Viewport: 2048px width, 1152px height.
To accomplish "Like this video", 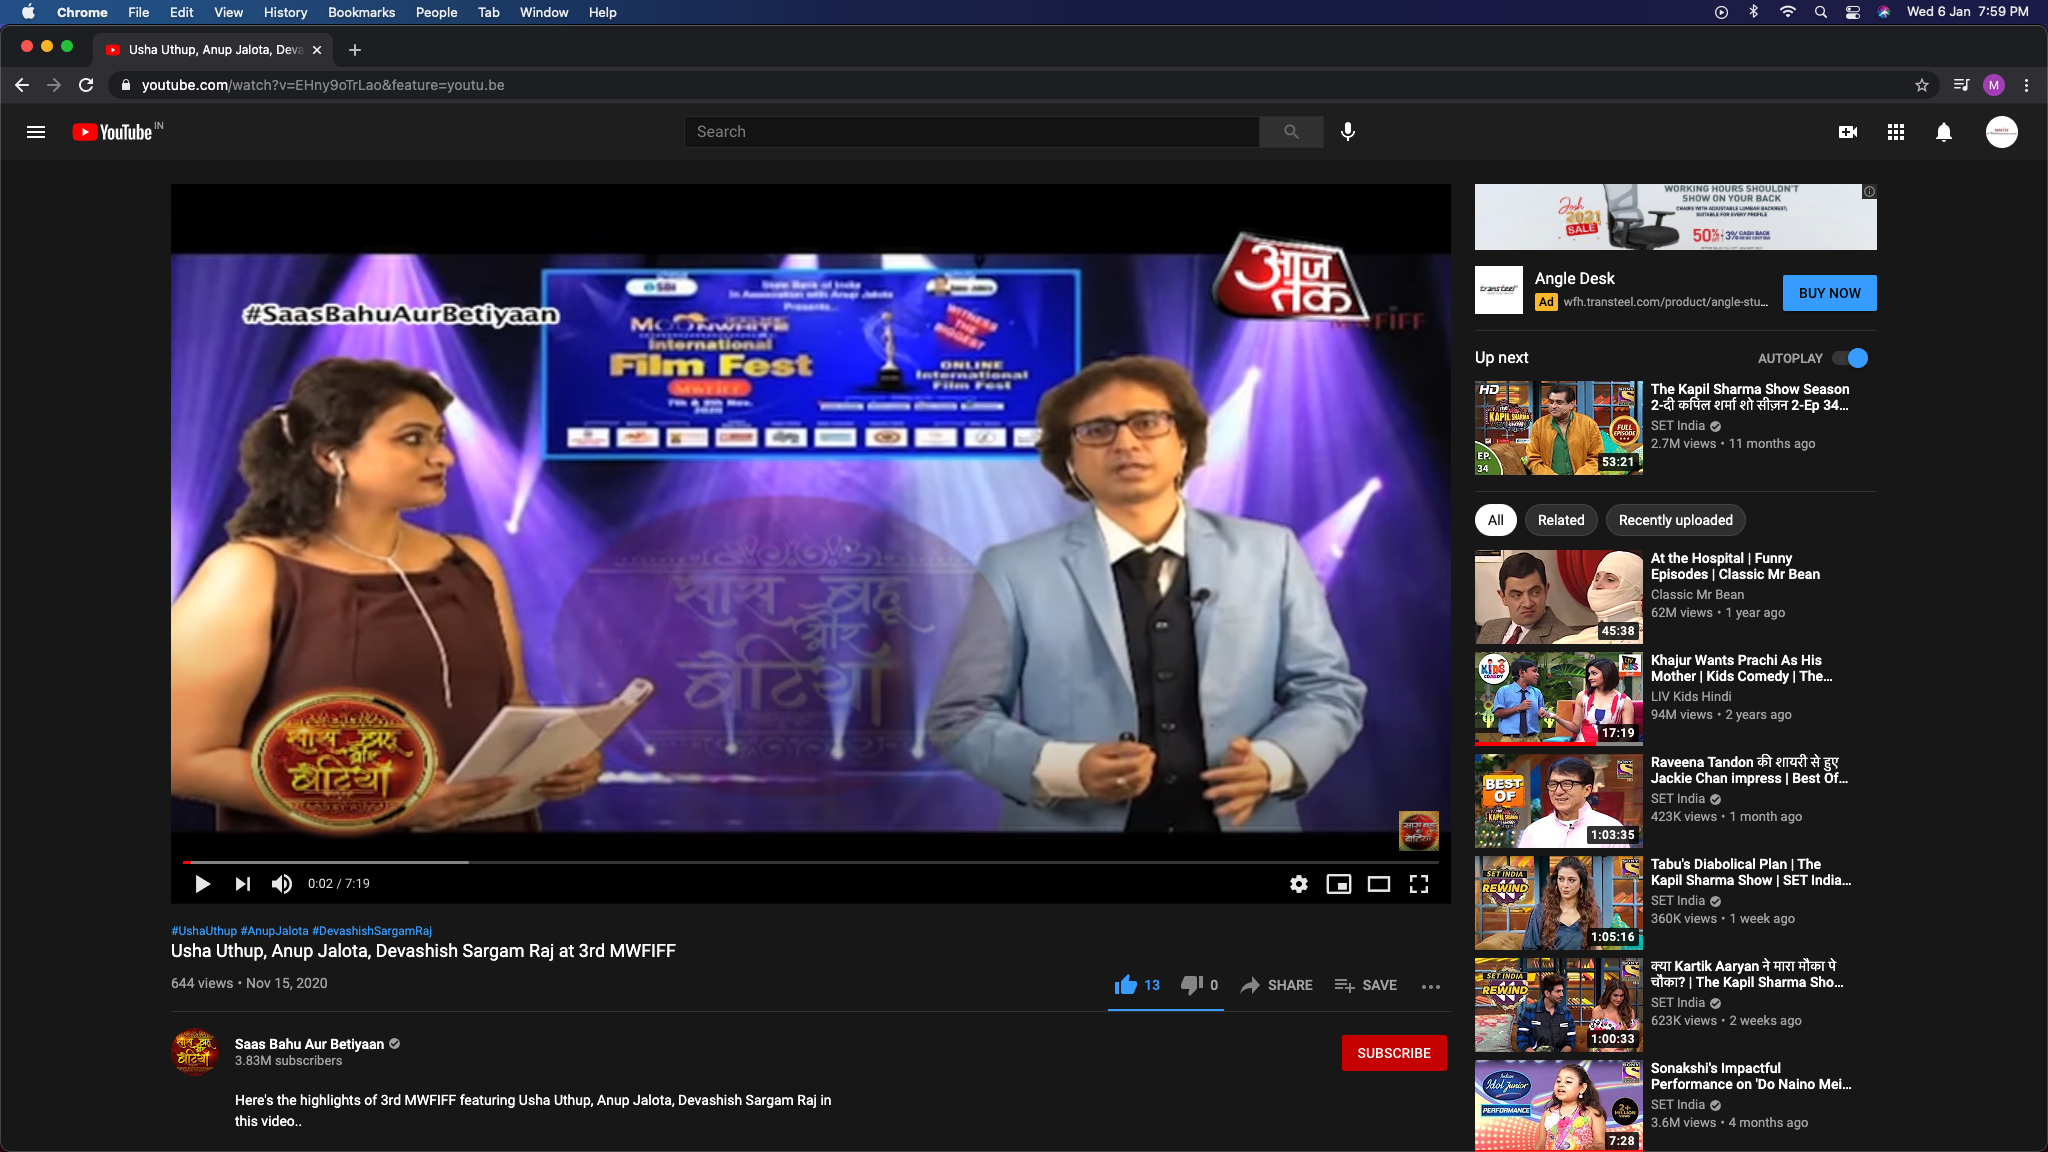I will (x=1137, y=985).
